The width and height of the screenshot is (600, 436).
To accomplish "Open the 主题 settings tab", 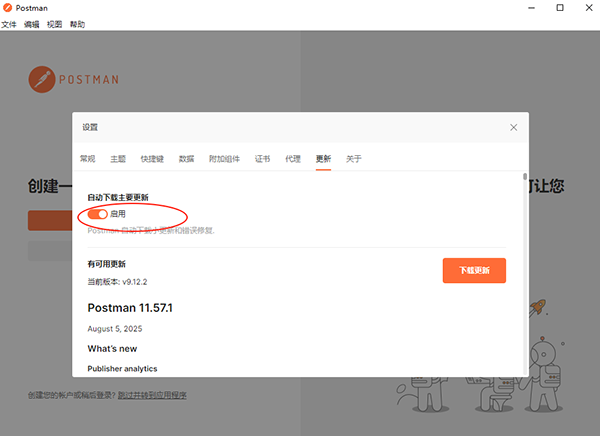I will point(118,159).
